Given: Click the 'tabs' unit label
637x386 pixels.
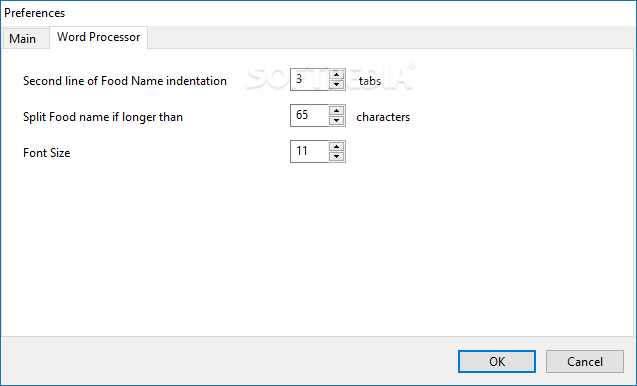Looking at the screenshot, I should pyautogui.click(x=370, y=81).
